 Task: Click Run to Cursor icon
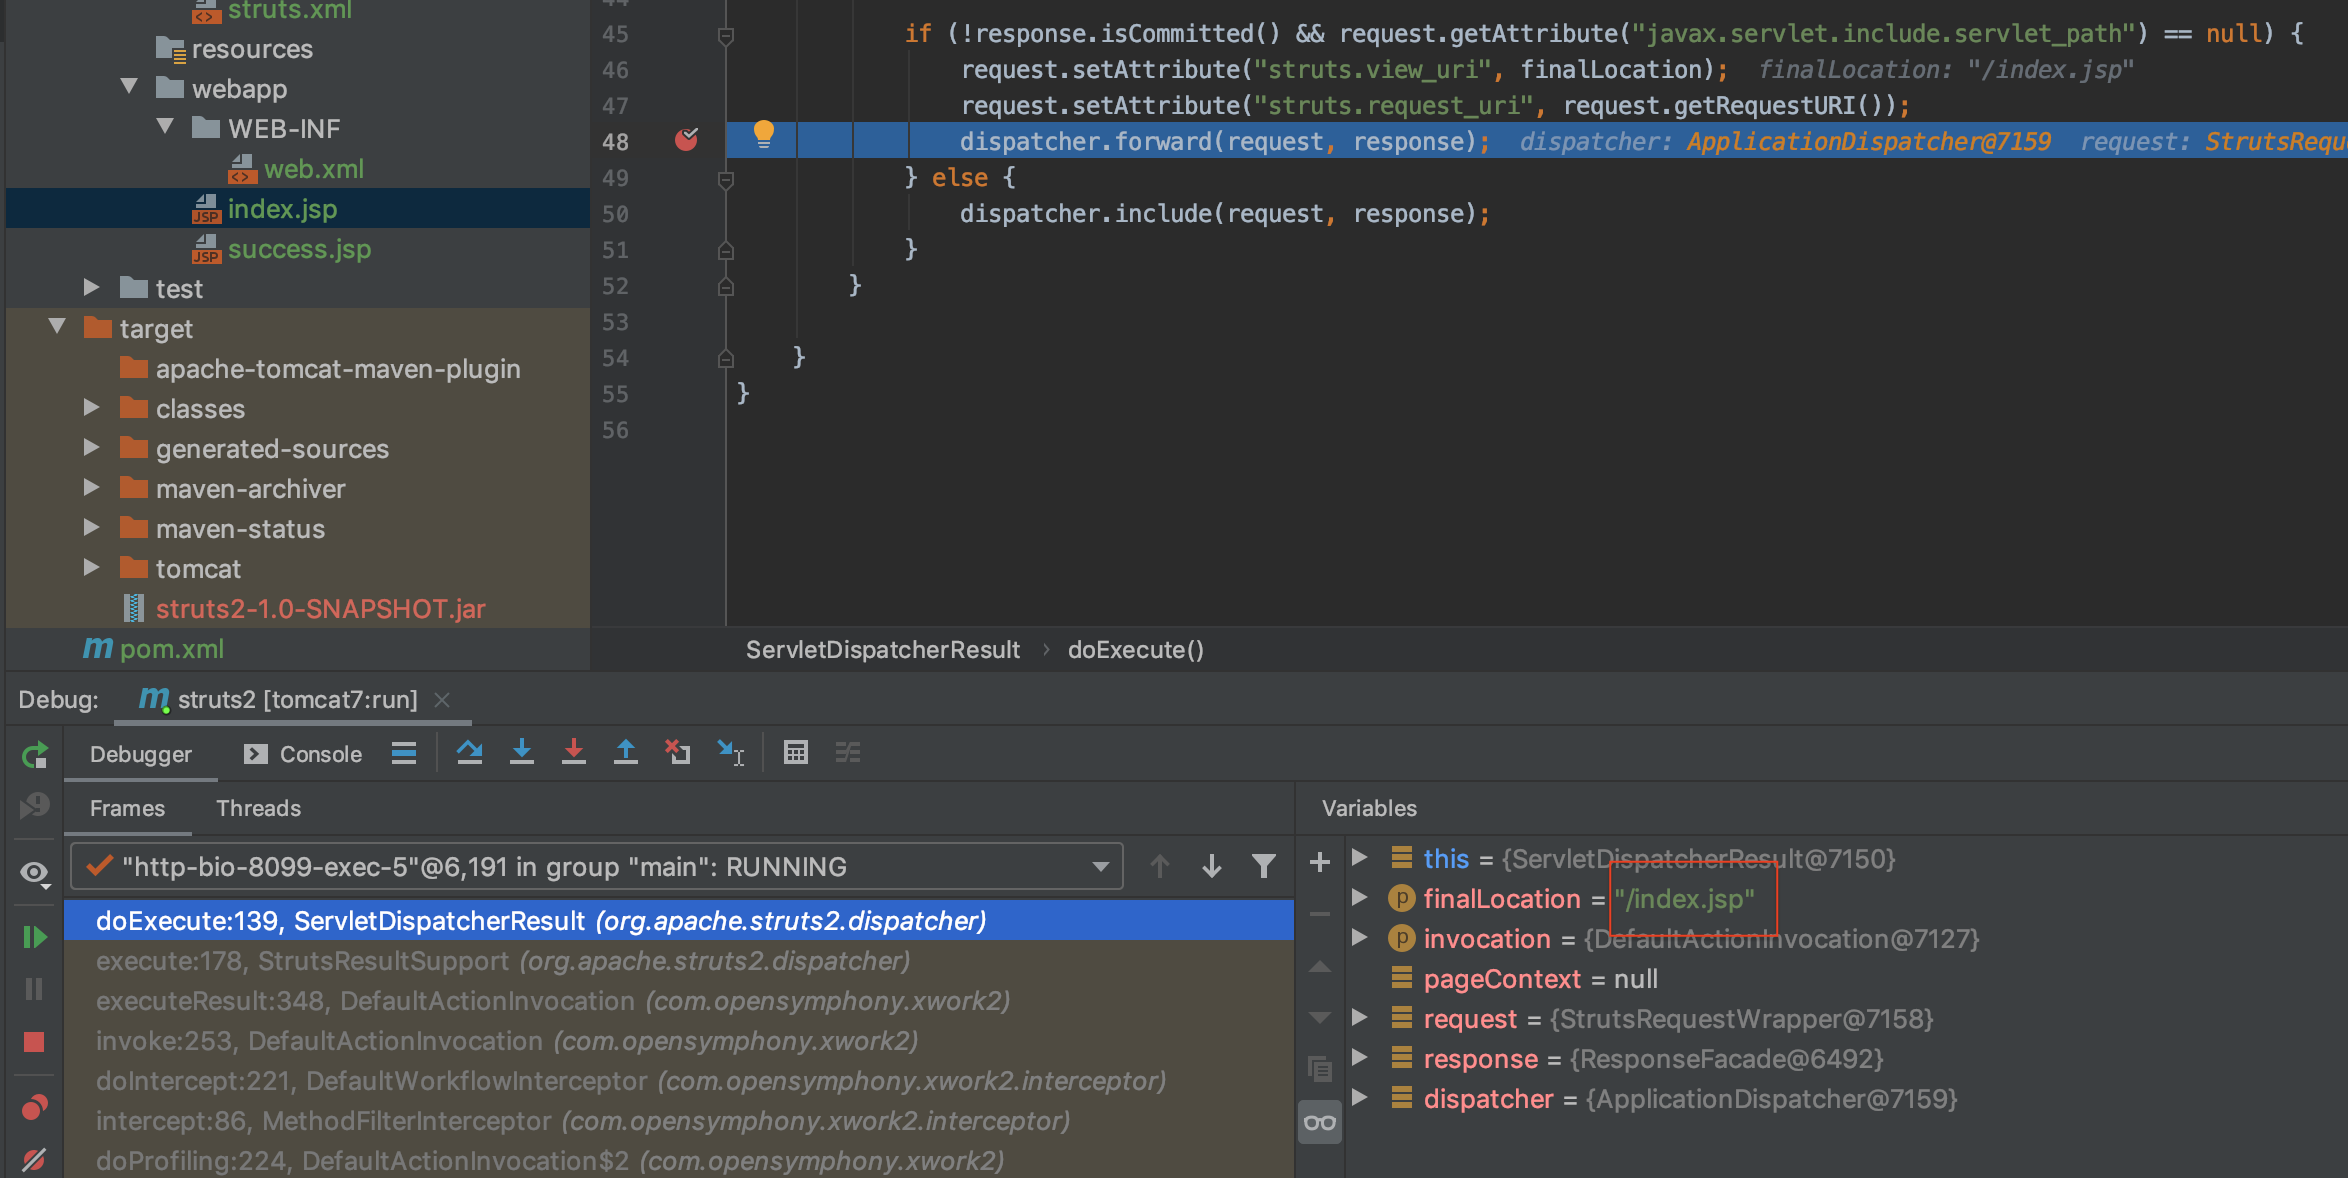pos(731,752)
